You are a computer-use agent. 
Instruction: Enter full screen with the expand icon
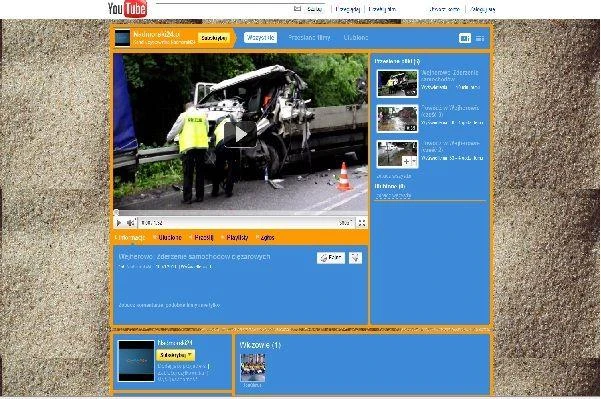[x=361, y=223]
